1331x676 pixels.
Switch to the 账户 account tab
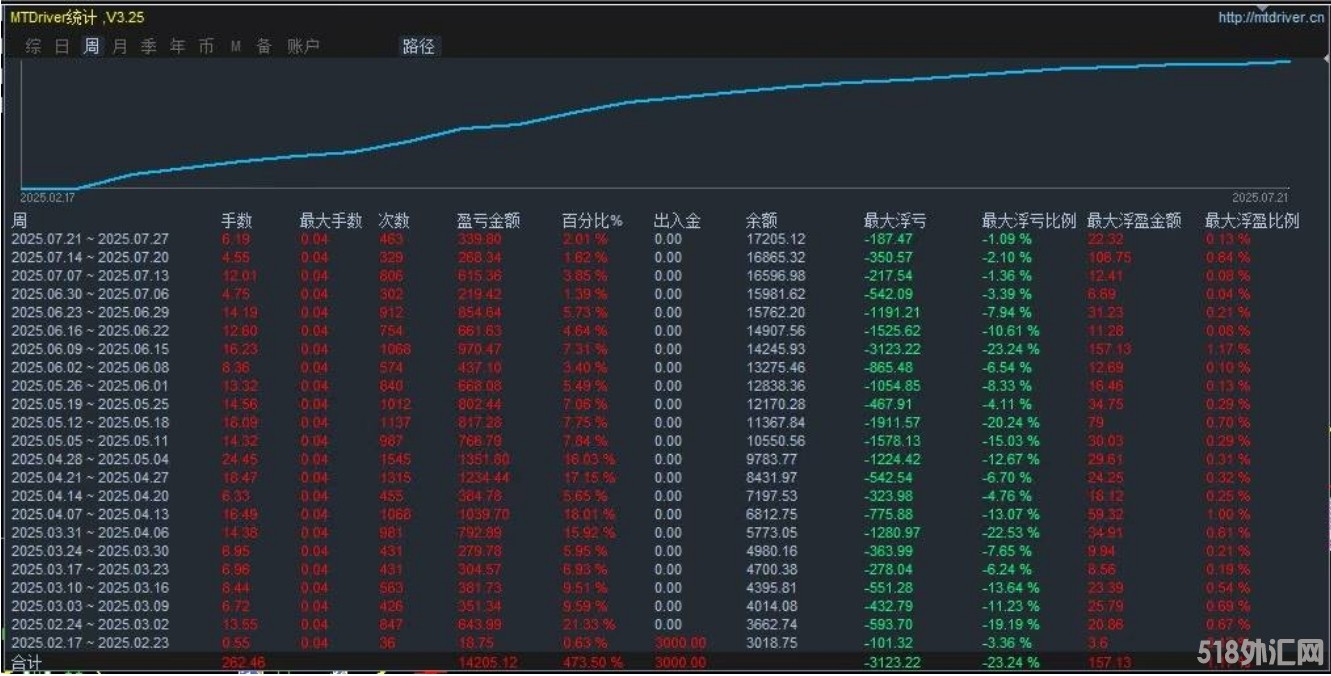(303, 46)
